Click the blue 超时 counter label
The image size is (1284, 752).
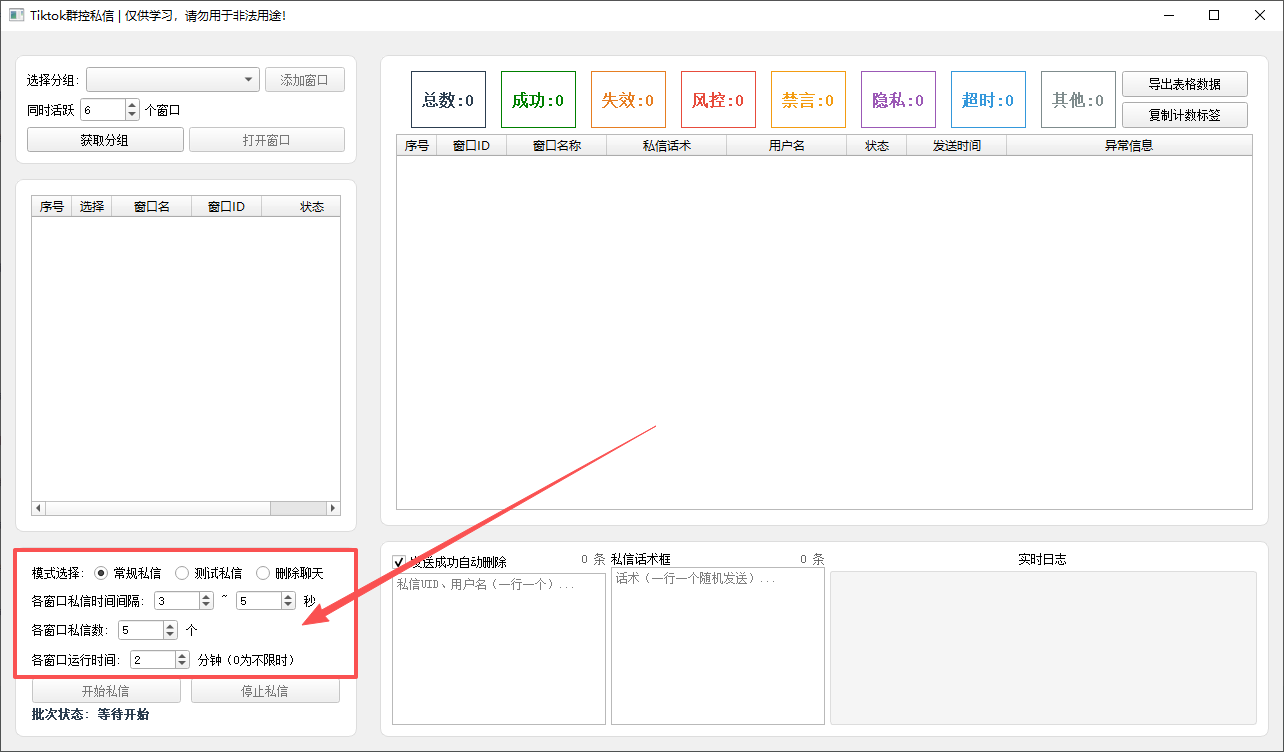988,100
